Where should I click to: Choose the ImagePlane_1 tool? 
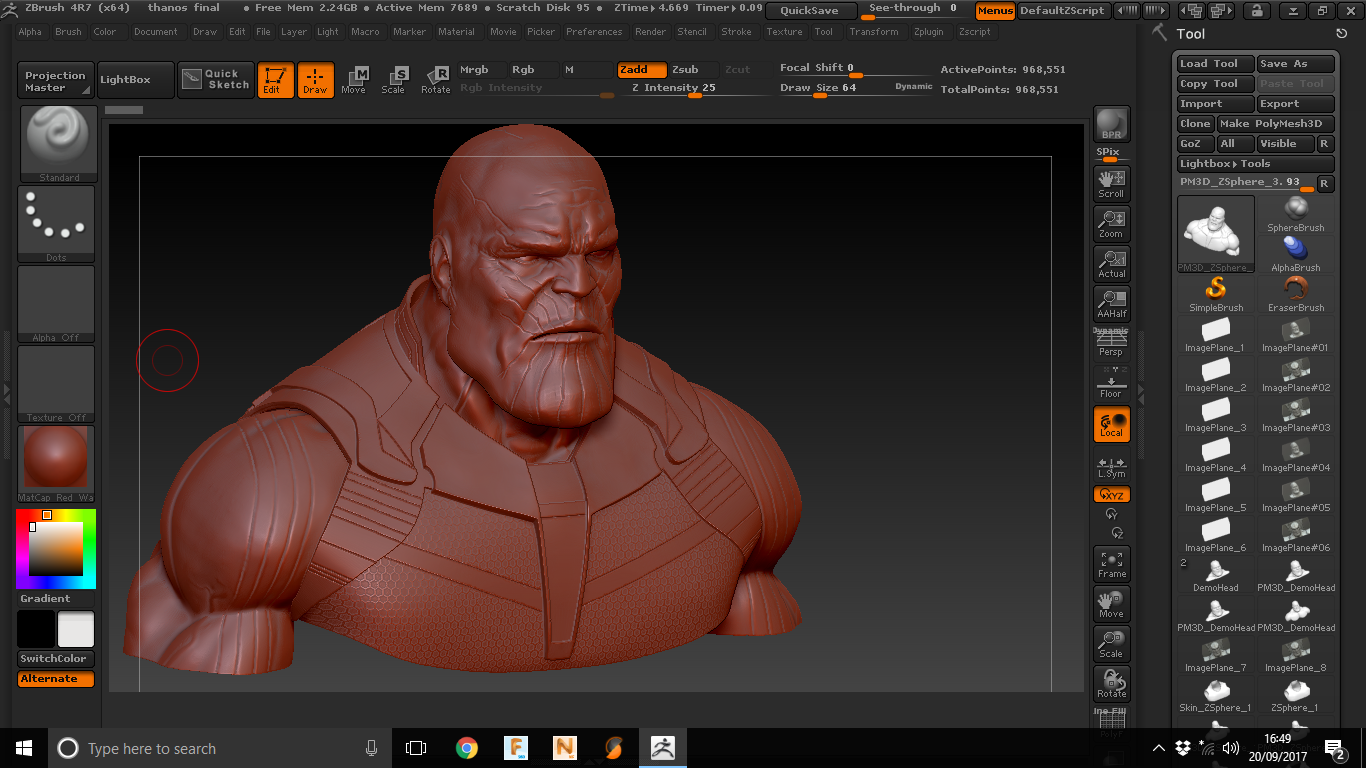point(1216,334)
